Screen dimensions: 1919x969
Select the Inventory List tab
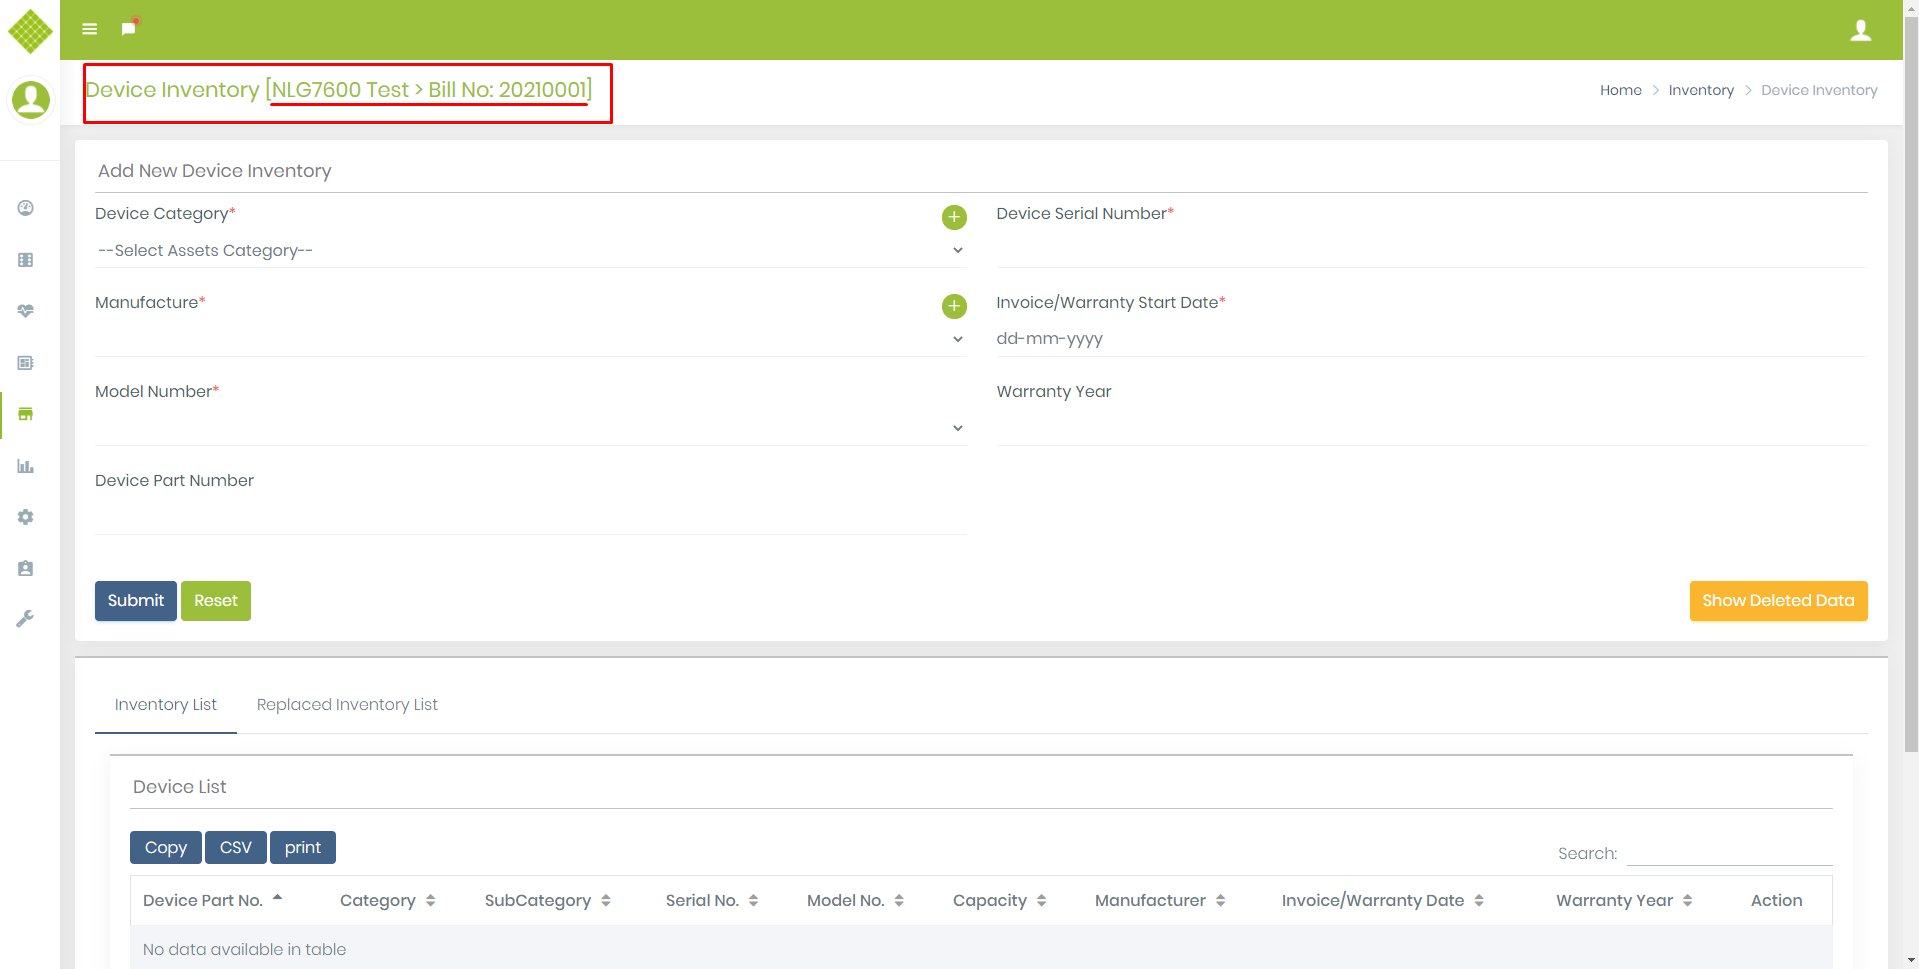click(165, 704)
